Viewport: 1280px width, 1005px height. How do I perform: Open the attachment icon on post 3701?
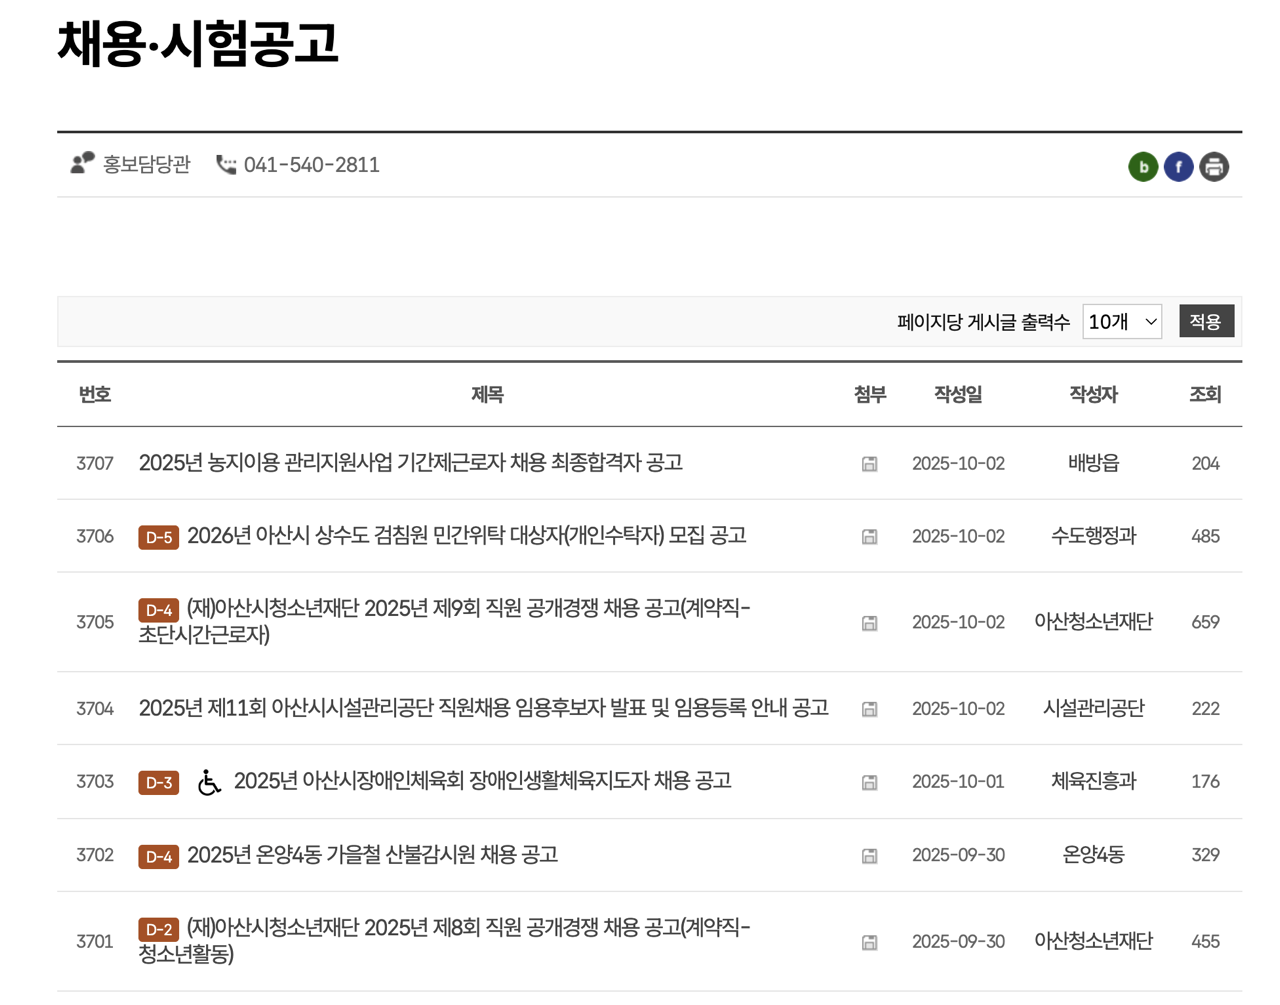[869, 940]
